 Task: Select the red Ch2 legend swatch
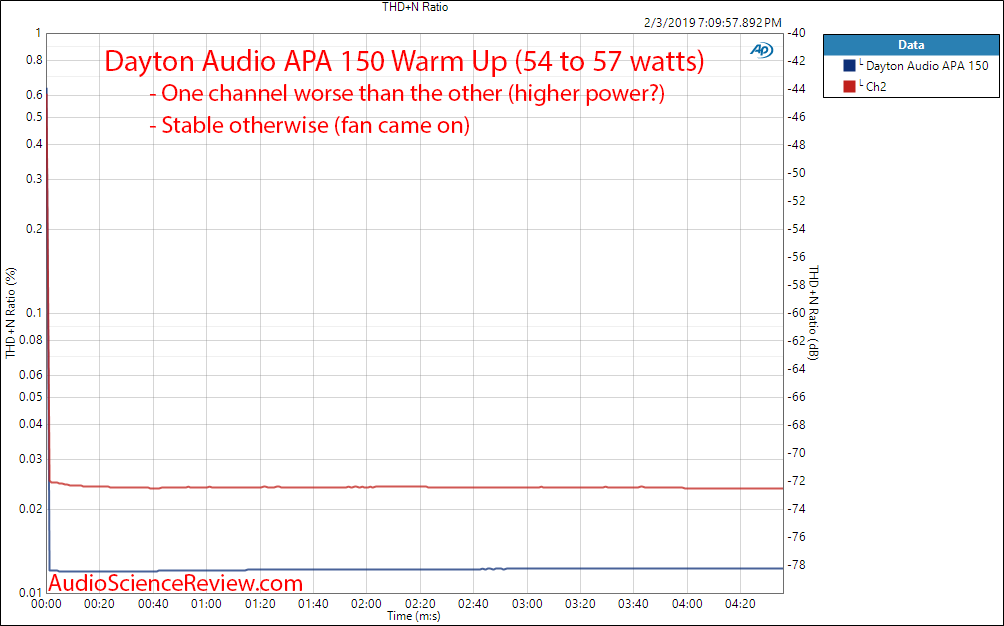coord(850,86)
